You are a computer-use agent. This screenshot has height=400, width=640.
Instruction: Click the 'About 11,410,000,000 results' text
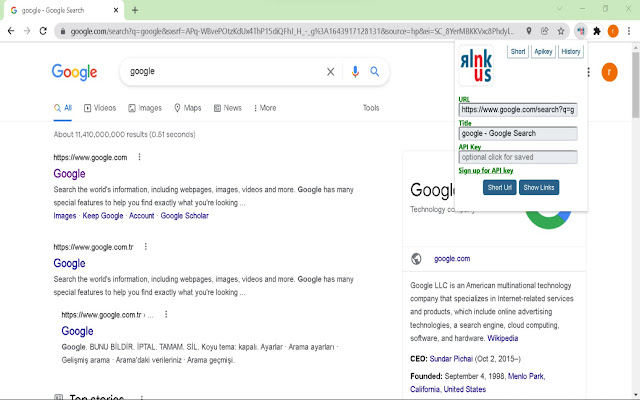click(124, 135)
